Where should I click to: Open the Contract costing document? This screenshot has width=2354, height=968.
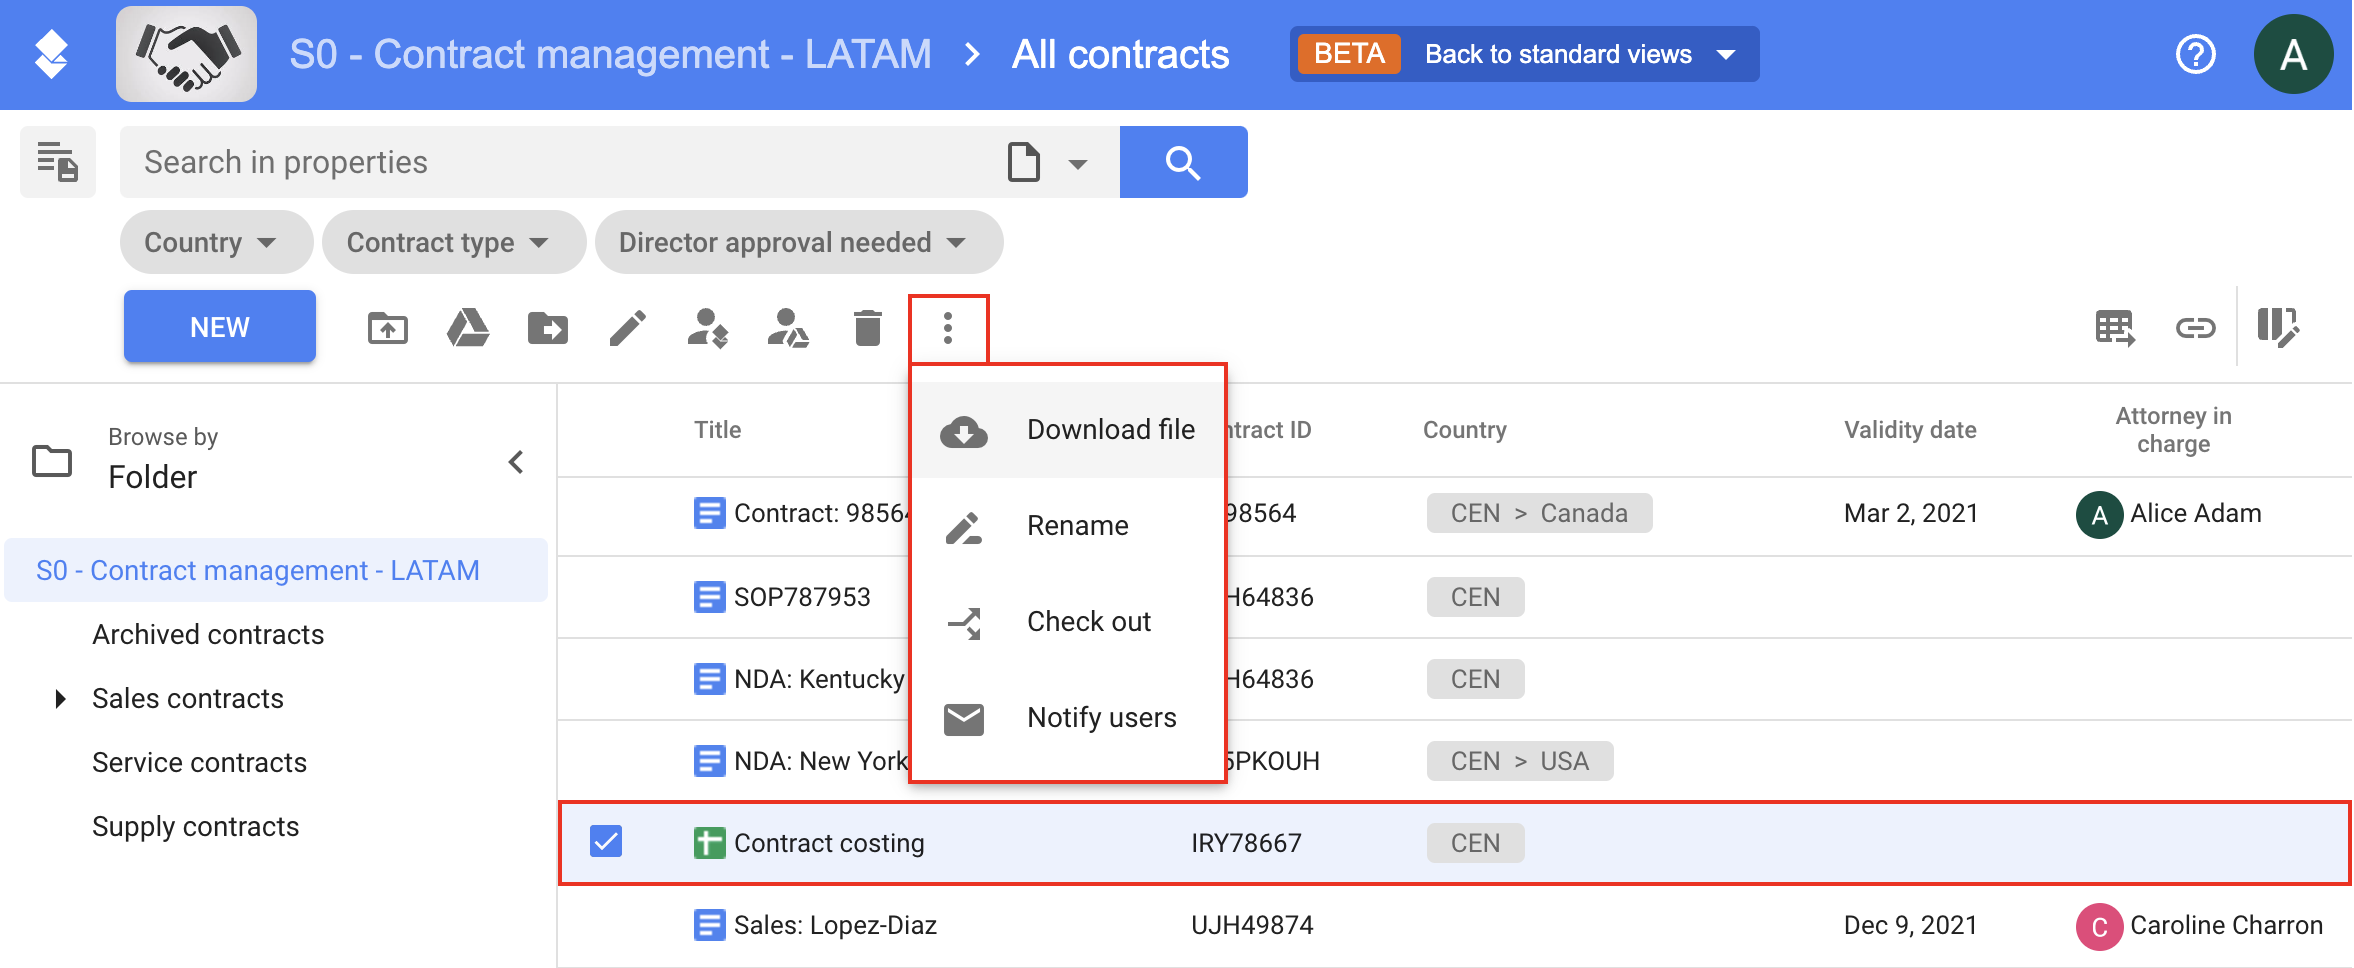pos(829,843)
